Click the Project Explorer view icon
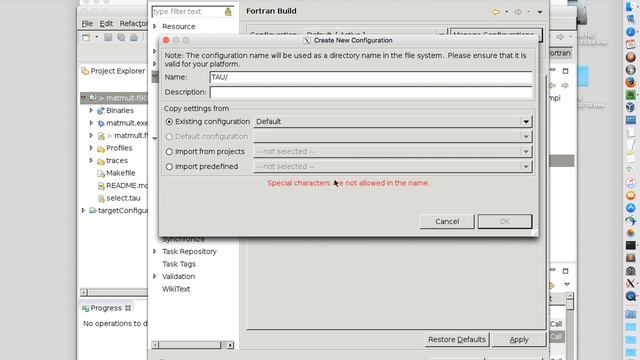The image size is (640, 360). (85, 71)
